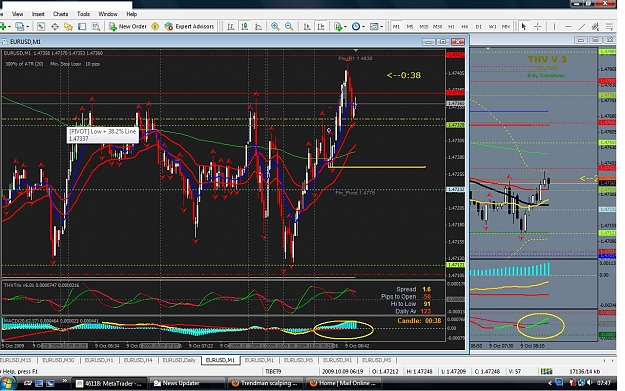Select the horizontal line drawing tool

[568, 27]
